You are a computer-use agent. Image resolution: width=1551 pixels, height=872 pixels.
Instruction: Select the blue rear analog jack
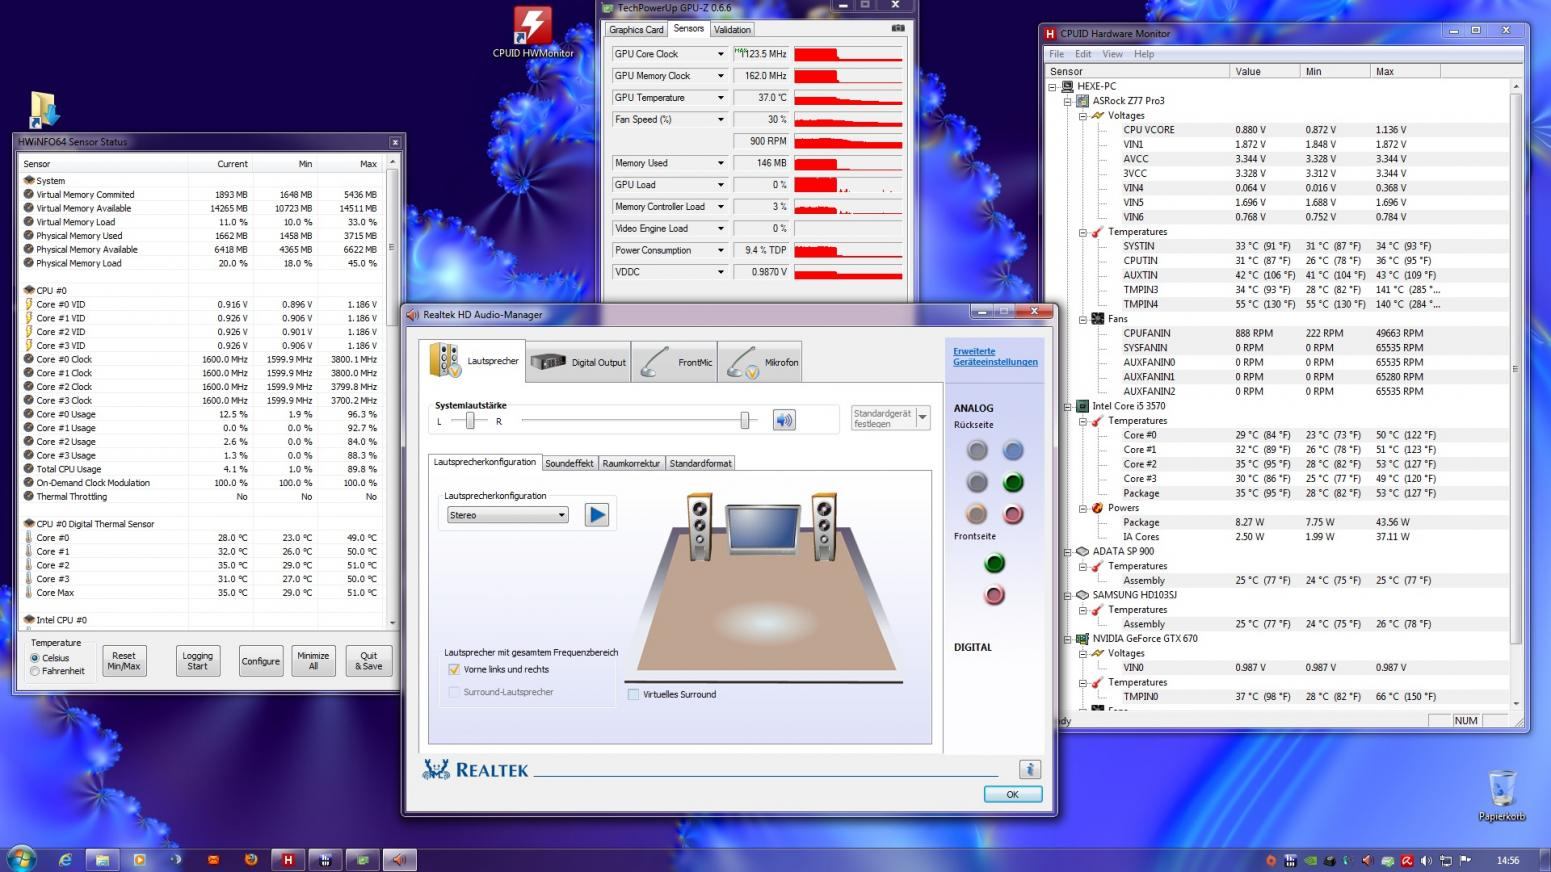pos(1013,450)
